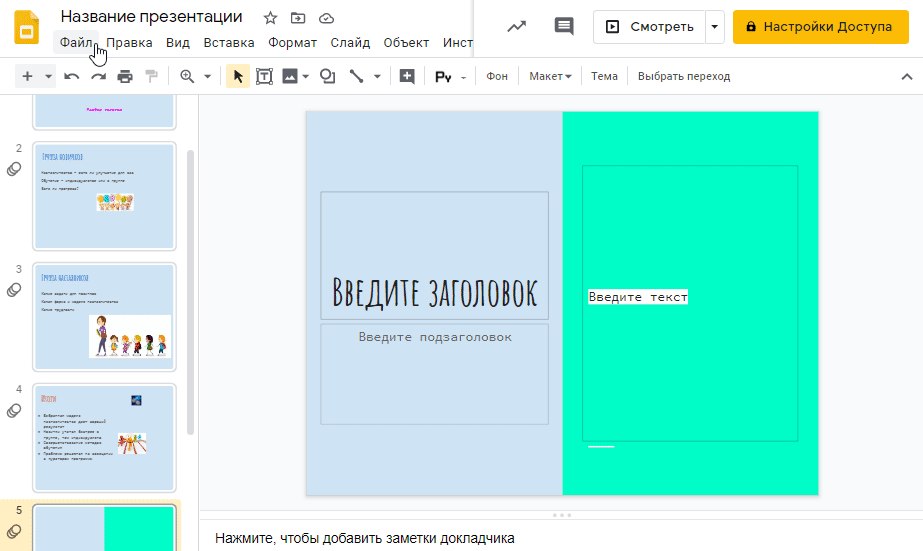This screenshot has height=551, width=923.
Task: Click the undo arrow icon
Action: coord(71,77)
